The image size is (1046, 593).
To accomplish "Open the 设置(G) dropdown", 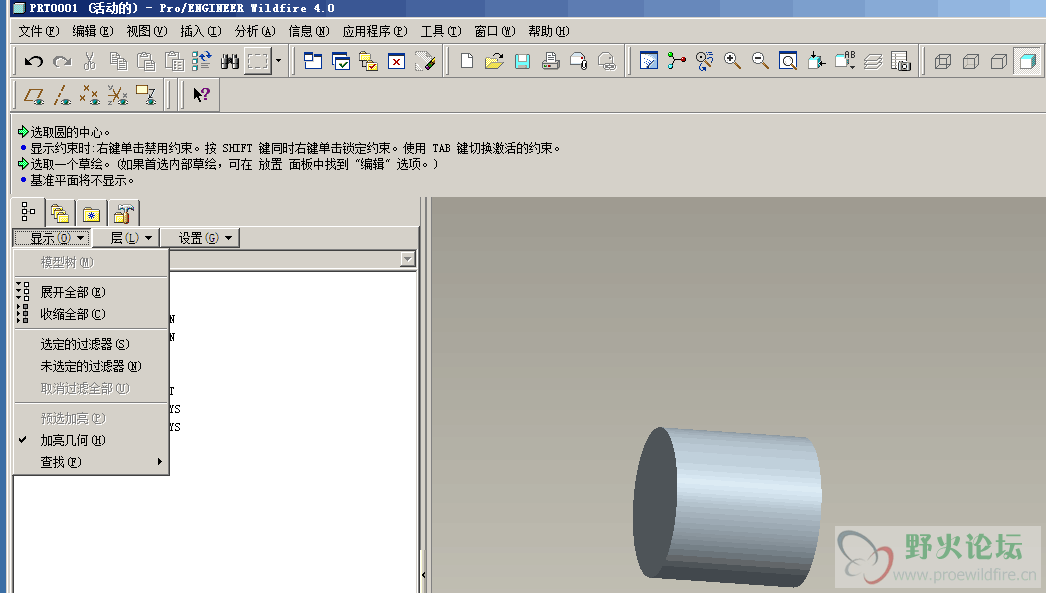I will click(199, 238).
